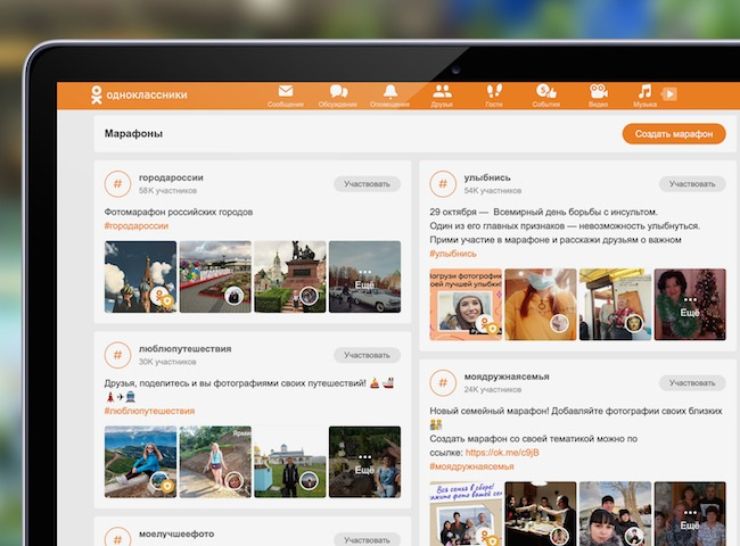Screen dimensions: 740x546
Task: Open monument statue photo in городароссии
Action: coord(290,277)
